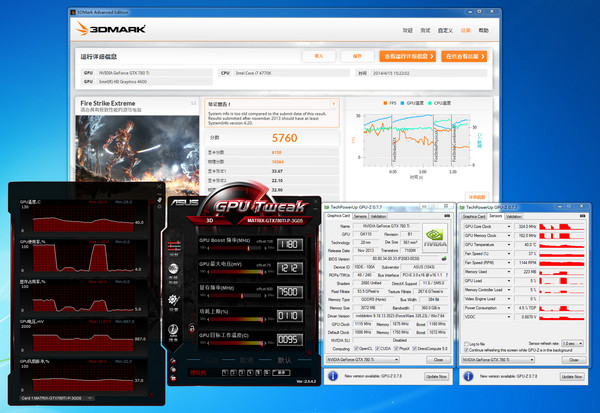The height and width of the screenshot is (413, 600).
Task: Click Close in GPU-Z Graphics Card window
Action: click(438, 360)
